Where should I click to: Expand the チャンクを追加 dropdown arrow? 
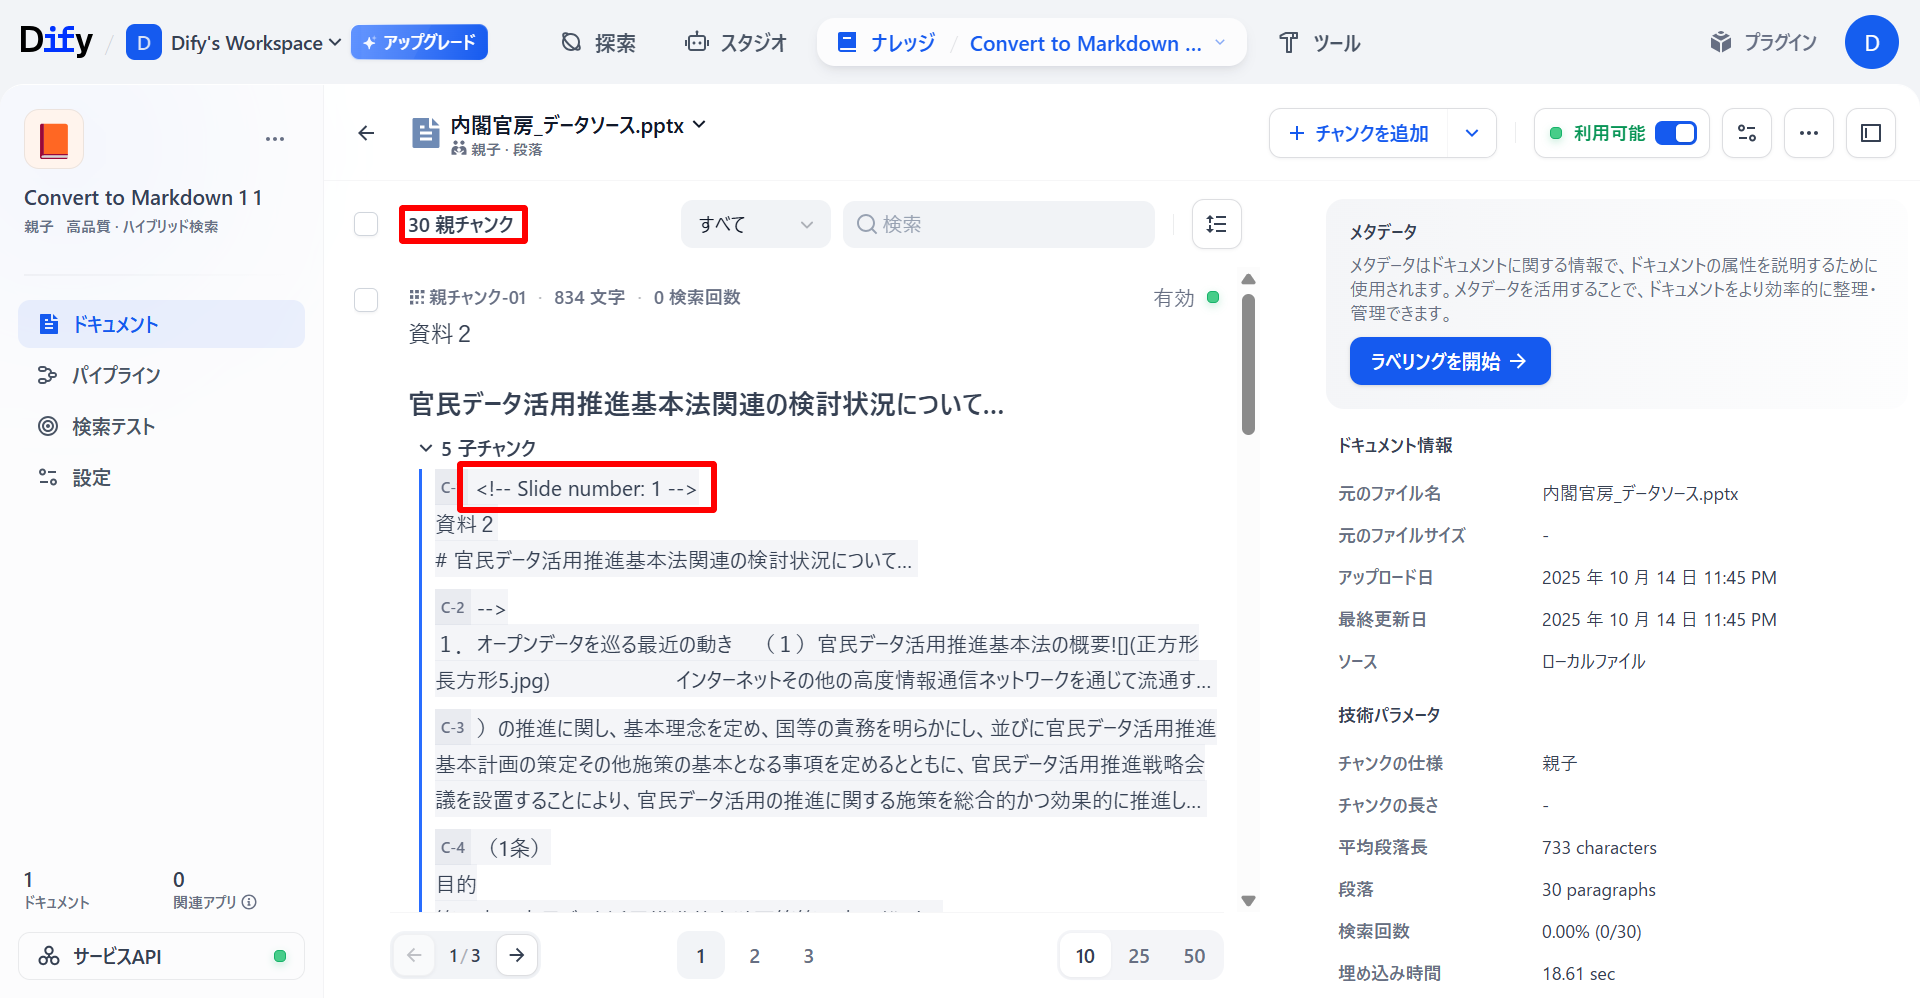click(x=1472, y=132)
